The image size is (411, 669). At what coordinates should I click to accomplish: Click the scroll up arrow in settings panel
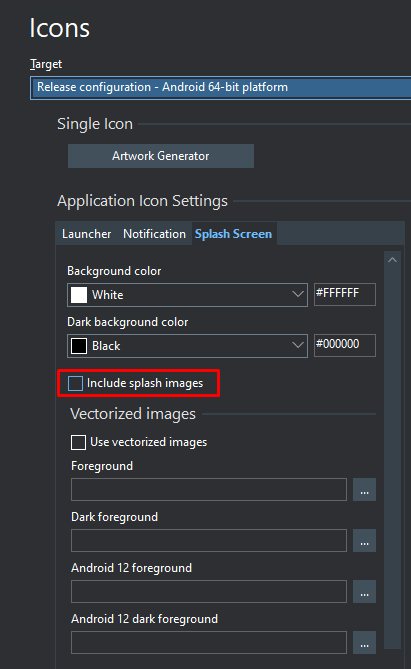click(392, 260)
